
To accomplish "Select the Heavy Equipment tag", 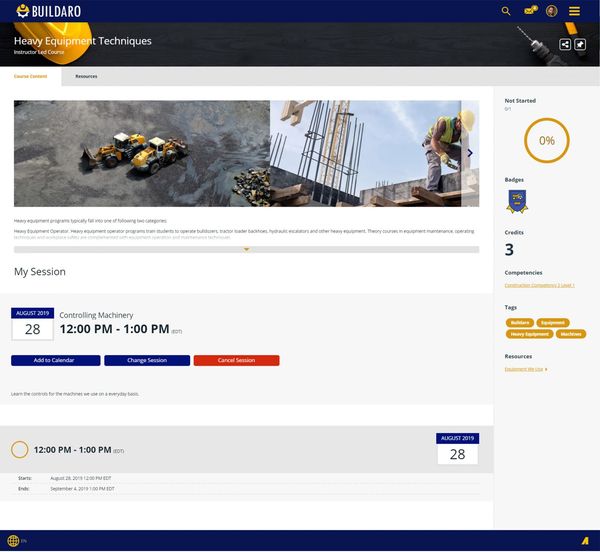I will [529, 334].
